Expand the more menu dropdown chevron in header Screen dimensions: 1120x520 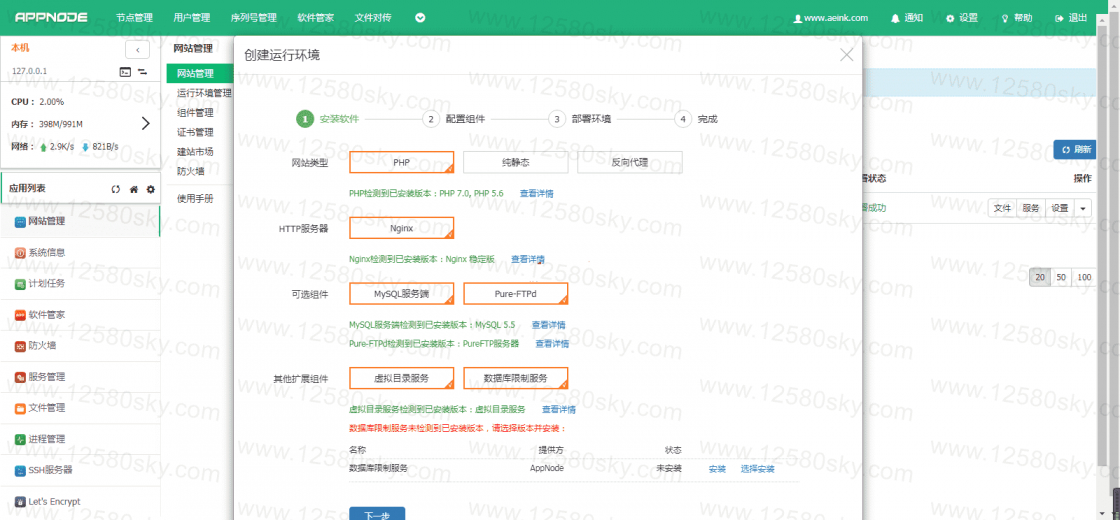click(420, 18)
